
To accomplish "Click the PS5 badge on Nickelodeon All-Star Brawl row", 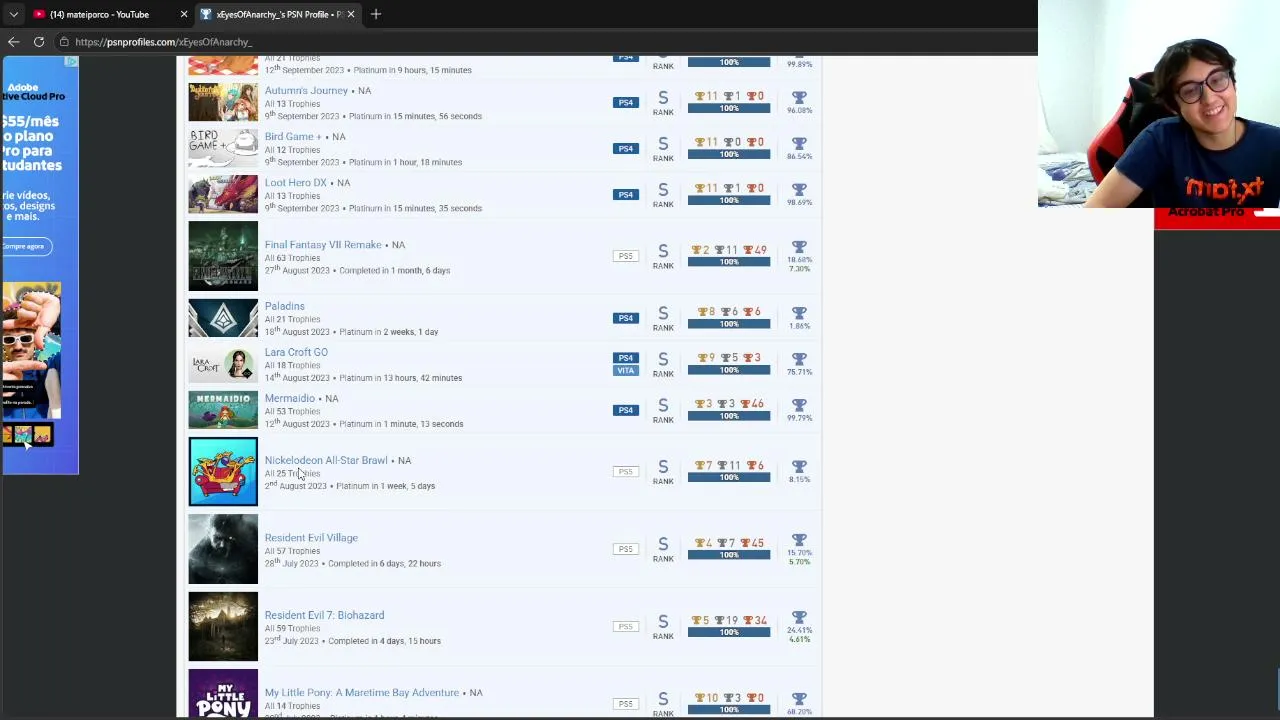I will pyautogui.click(x=625, y=472).
